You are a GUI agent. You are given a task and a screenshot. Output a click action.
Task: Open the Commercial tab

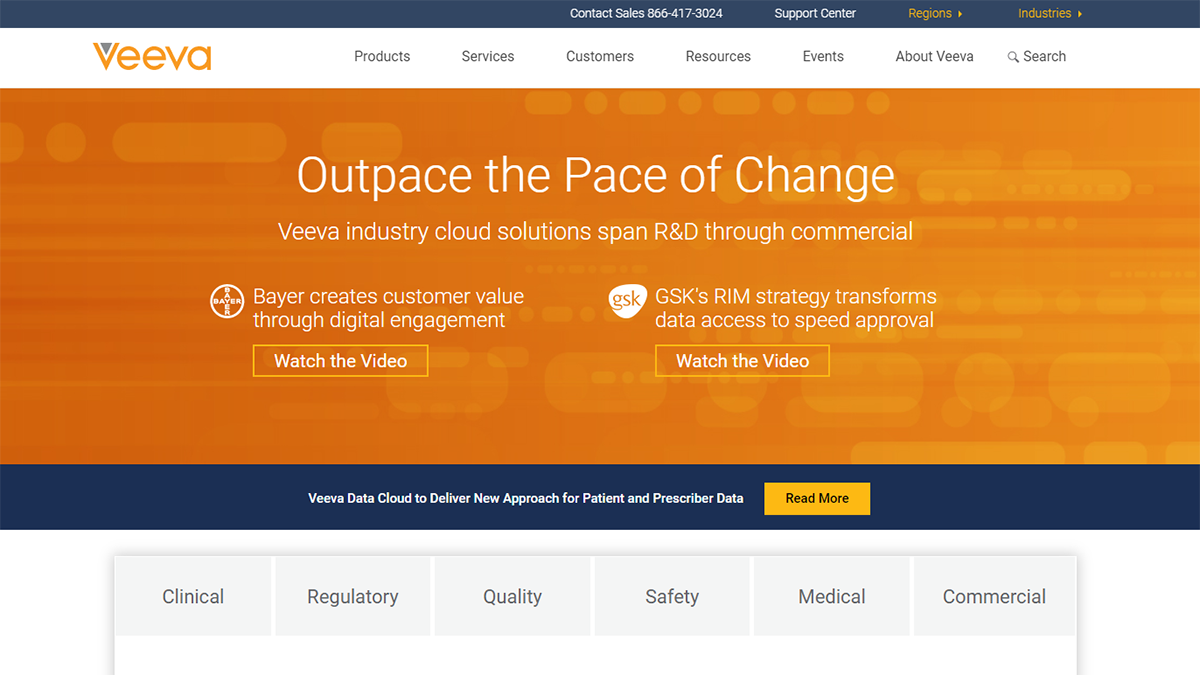click(994, 597)
